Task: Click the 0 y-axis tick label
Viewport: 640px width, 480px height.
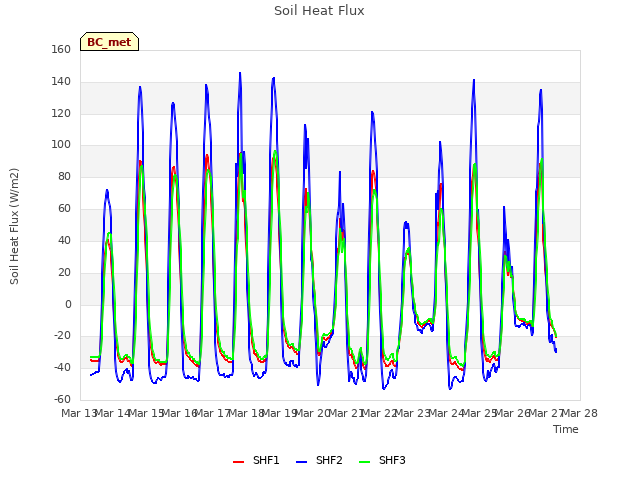Action: click(68, 304)
